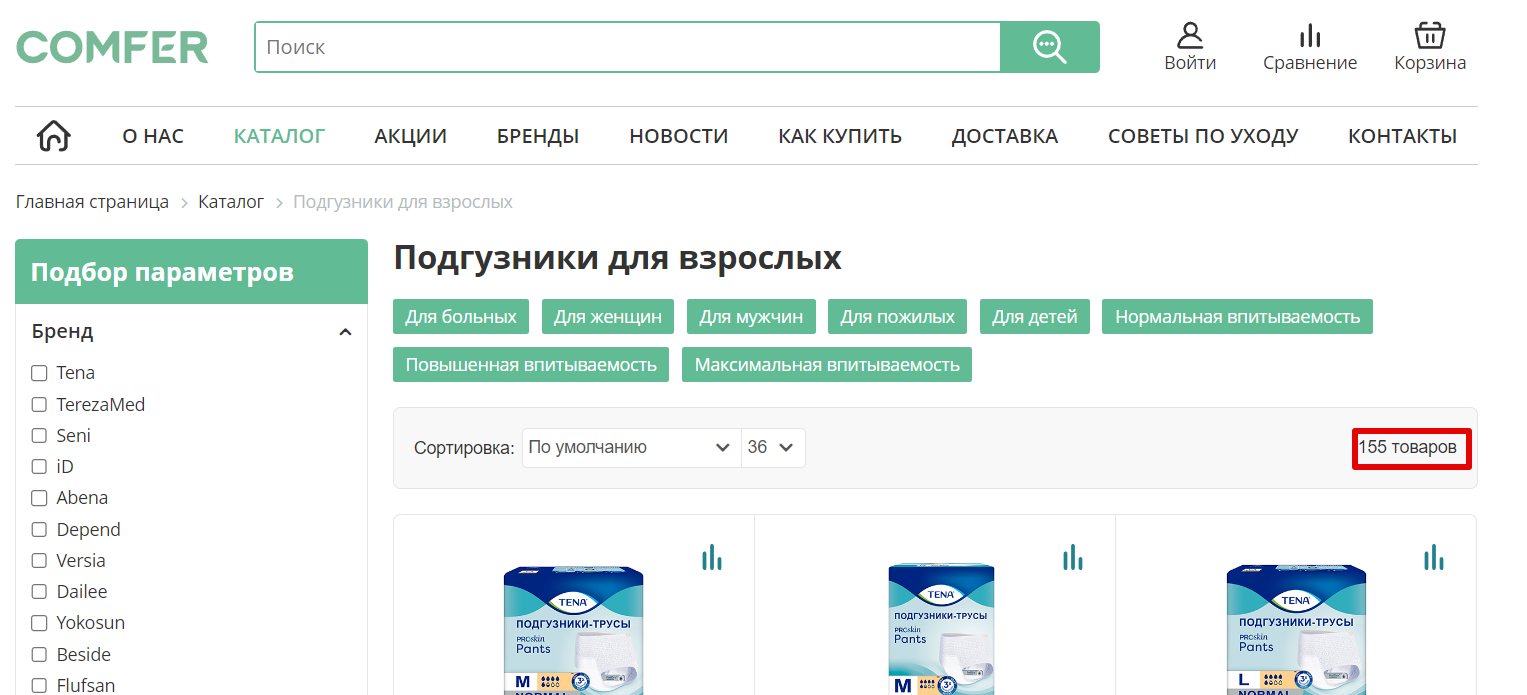Image resolution: width=1527 pixels, height=695 pixels.
Task: Check the Depend brand checkbox
Action: coord(39,530)
